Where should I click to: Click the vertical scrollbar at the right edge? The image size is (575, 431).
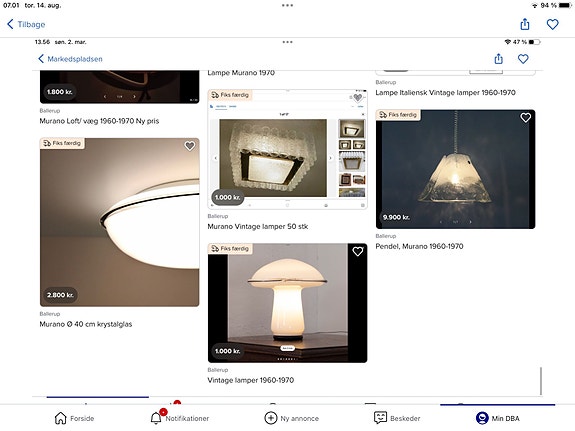541,381
